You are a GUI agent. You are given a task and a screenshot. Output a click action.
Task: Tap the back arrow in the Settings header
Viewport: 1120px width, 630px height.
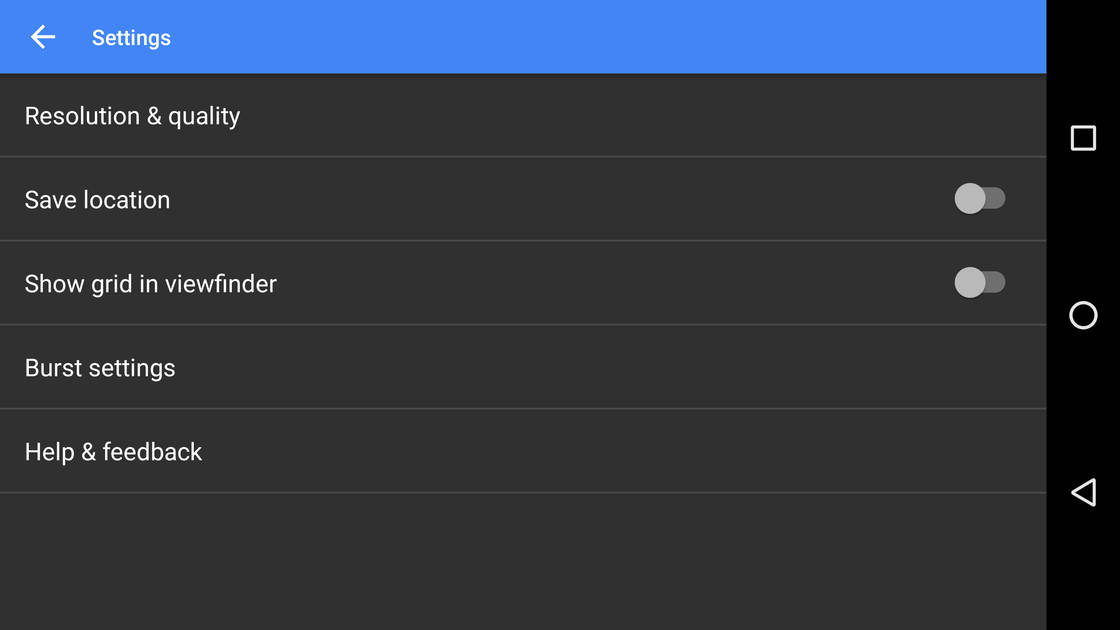click(42, 37)
